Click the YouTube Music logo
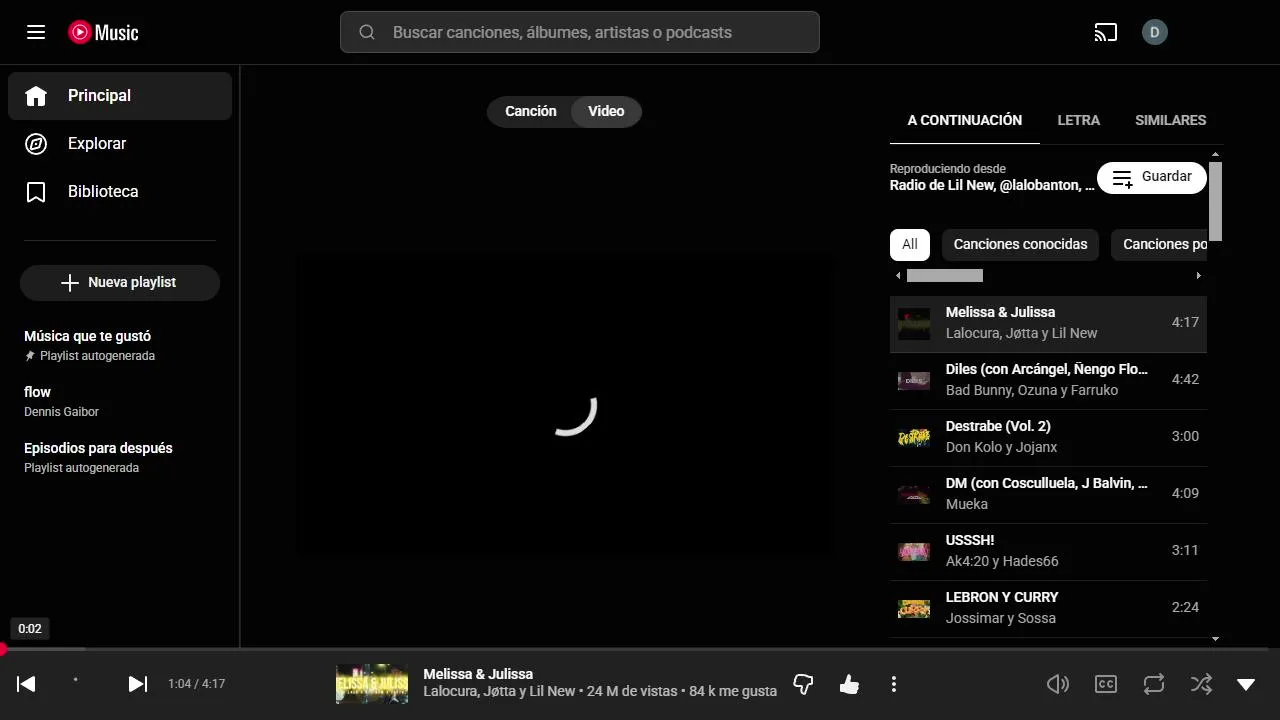 [103, 32]
